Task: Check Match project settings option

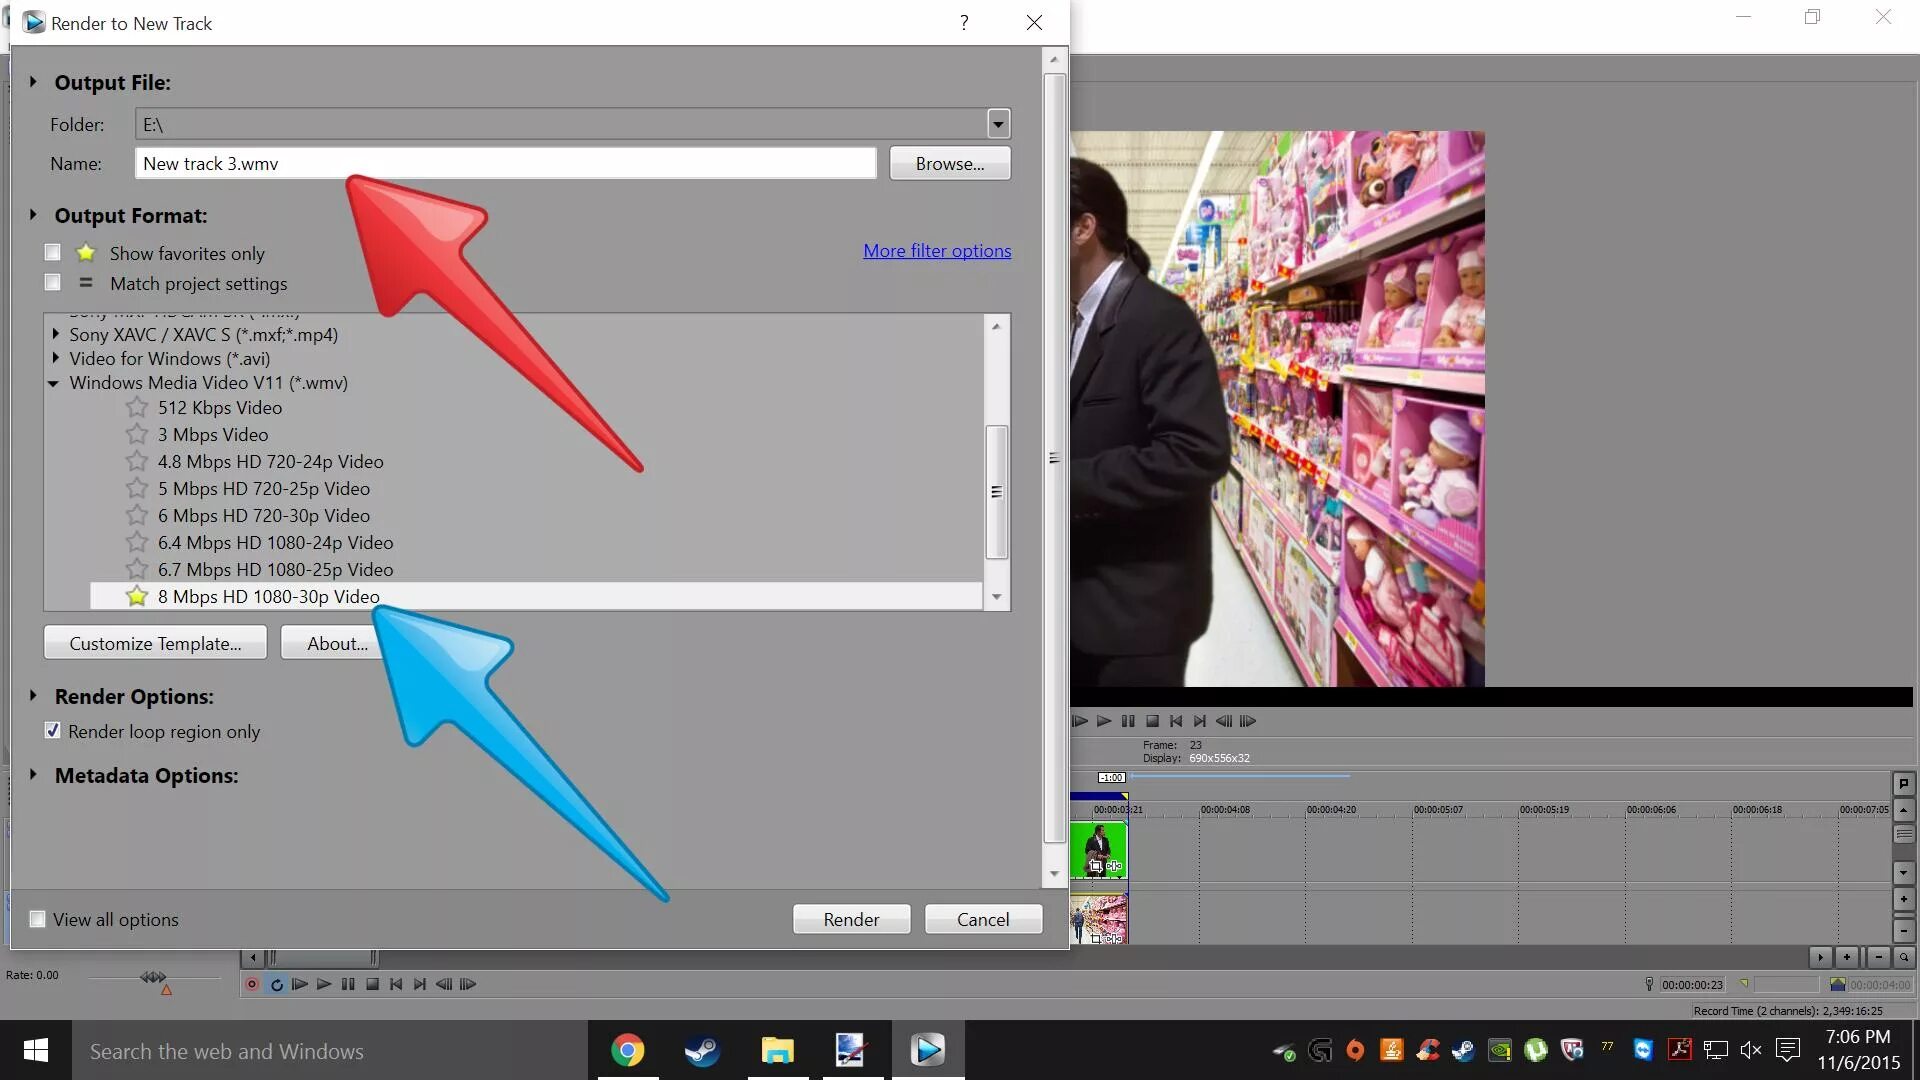Action: click(x=53, y=283)
